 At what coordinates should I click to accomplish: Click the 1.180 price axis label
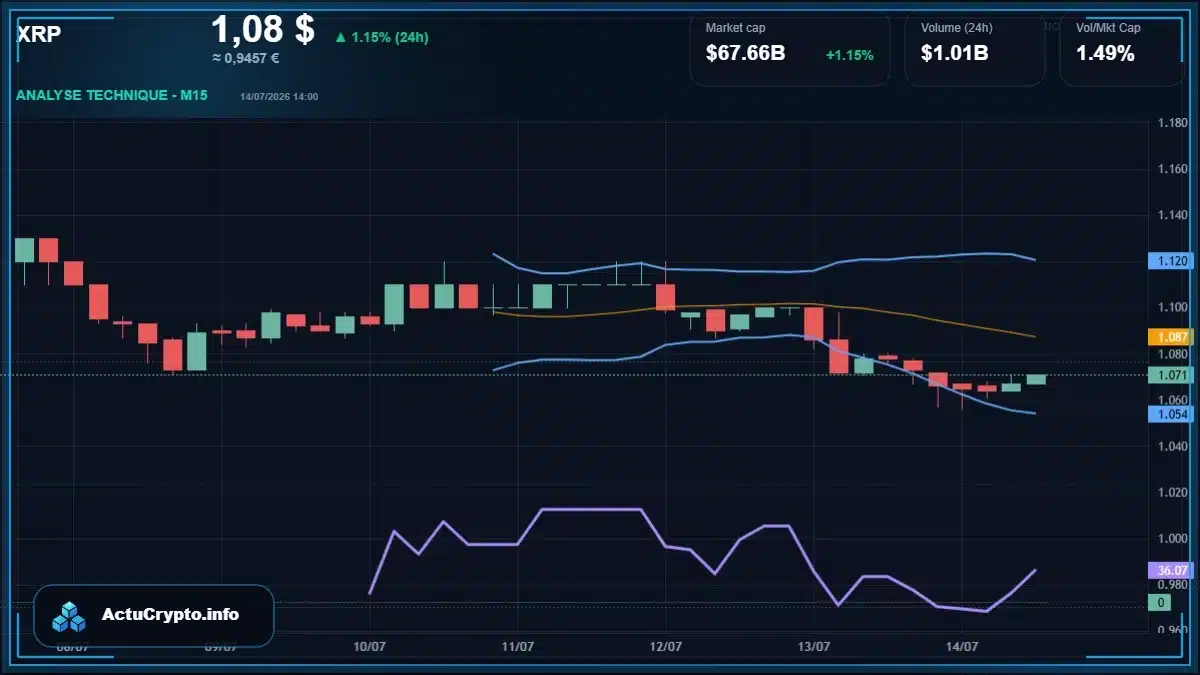[x=1171, y=123]
